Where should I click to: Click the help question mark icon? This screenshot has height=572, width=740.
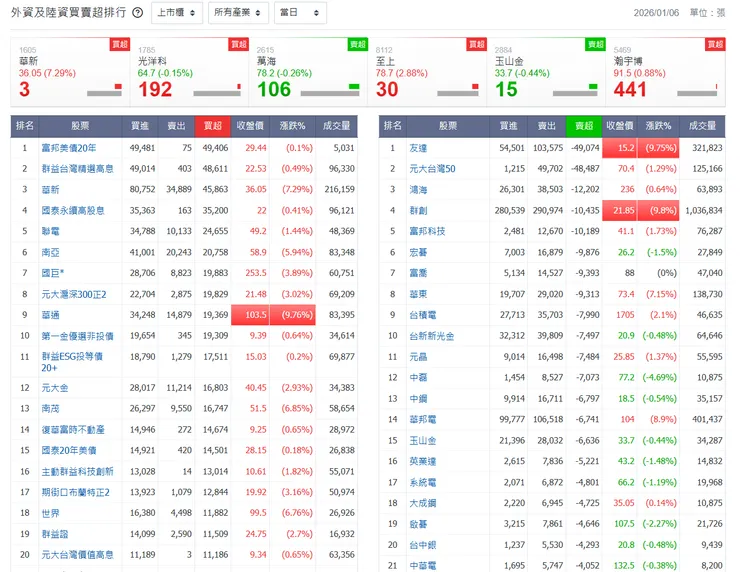[x=137, y=13]
